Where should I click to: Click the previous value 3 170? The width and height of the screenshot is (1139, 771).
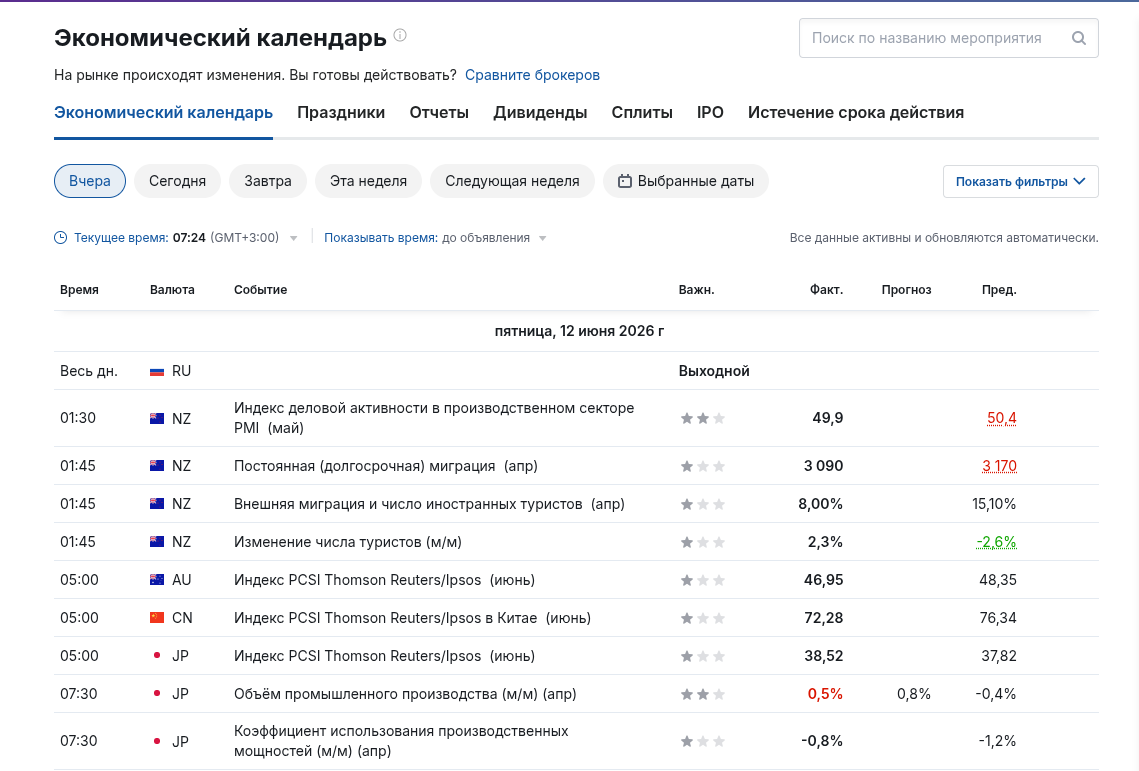pos(1000,466)
